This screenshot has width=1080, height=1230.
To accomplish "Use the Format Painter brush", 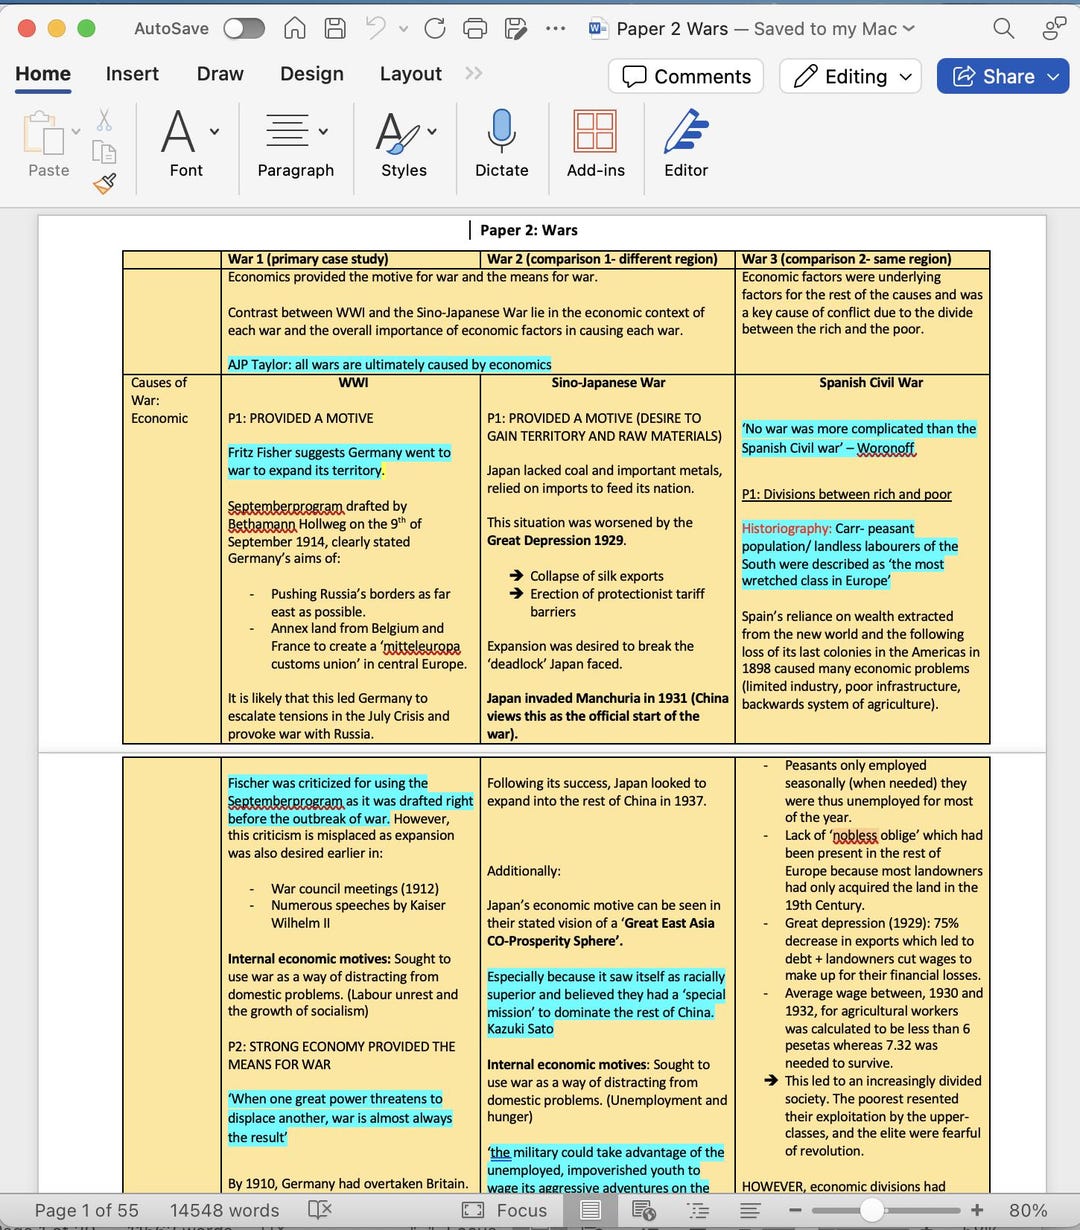I will (x=104, y=183).
